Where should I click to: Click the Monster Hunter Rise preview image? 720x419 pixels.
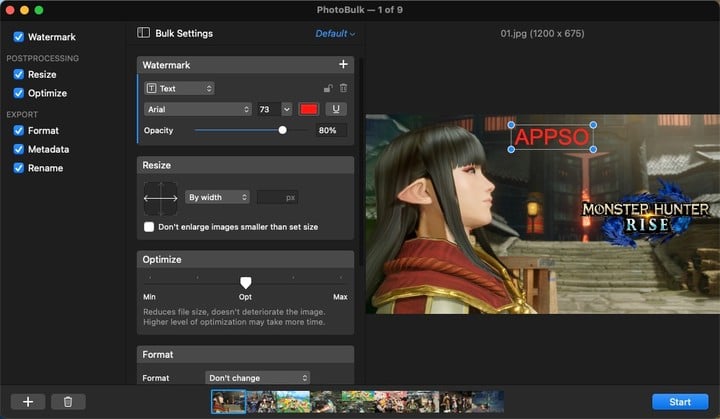[x=542, y=214]
